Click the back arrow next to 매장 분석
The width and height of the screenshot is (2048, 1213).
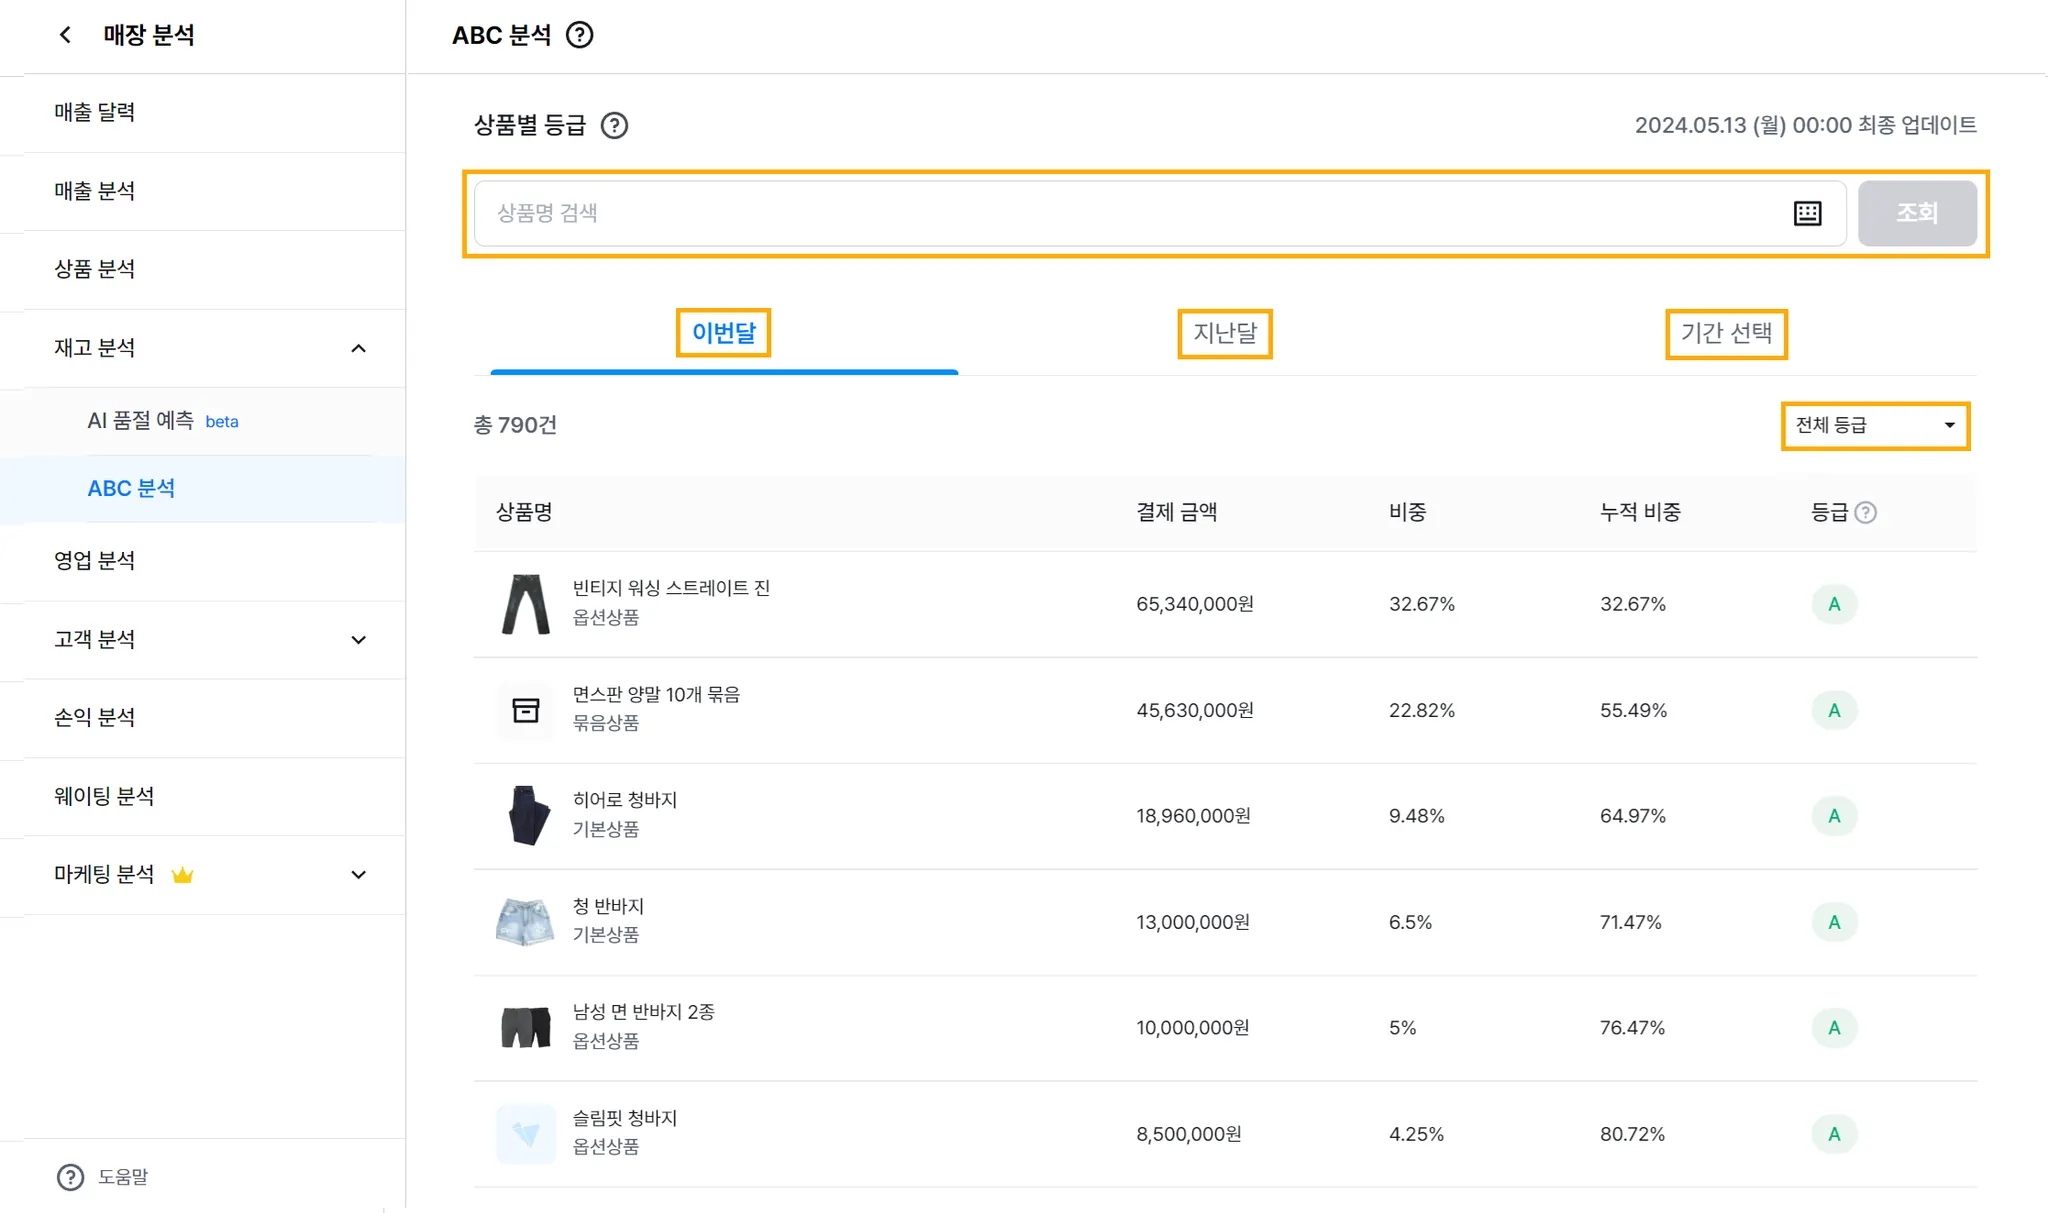click(65, 35)
